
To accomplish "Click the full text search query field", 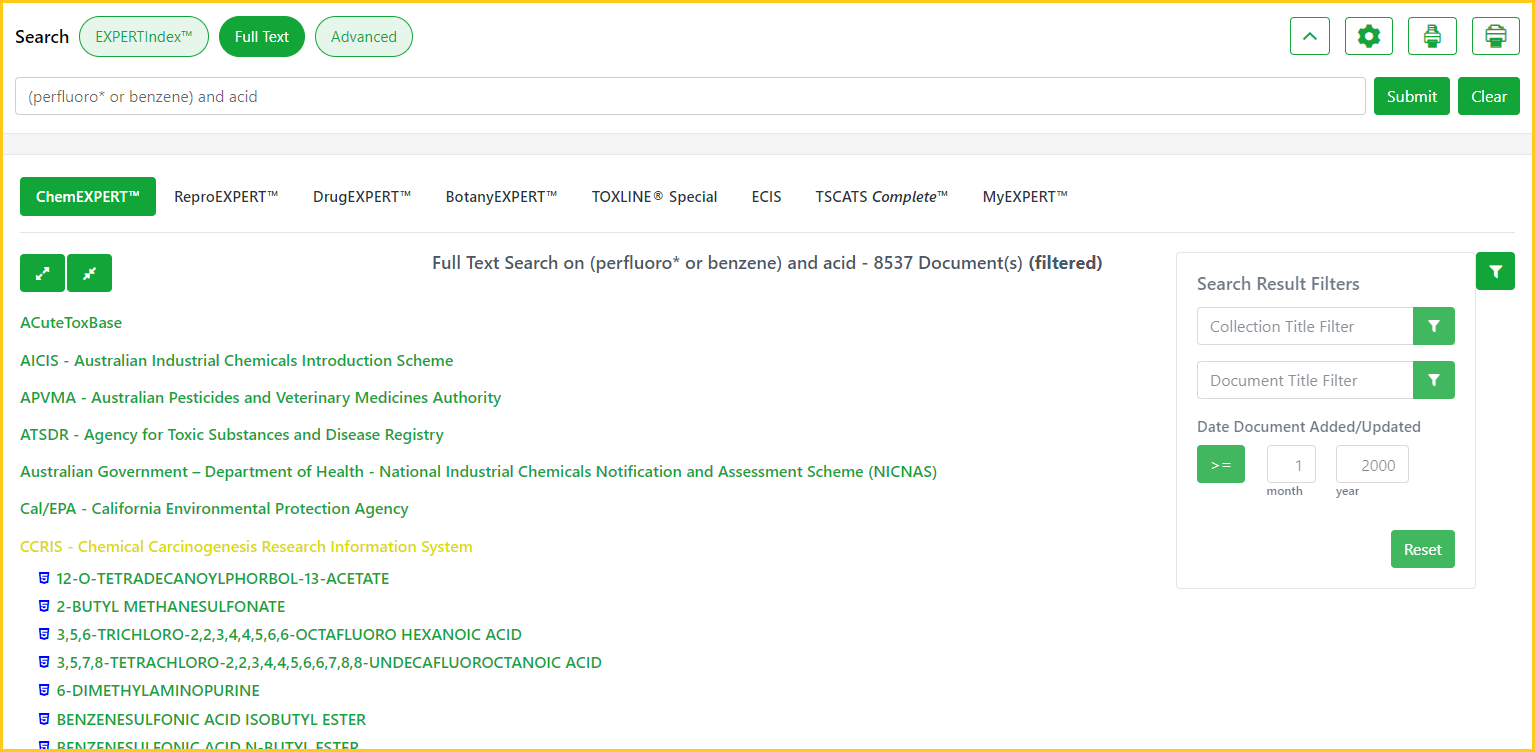I will click(x=690, y=97).
